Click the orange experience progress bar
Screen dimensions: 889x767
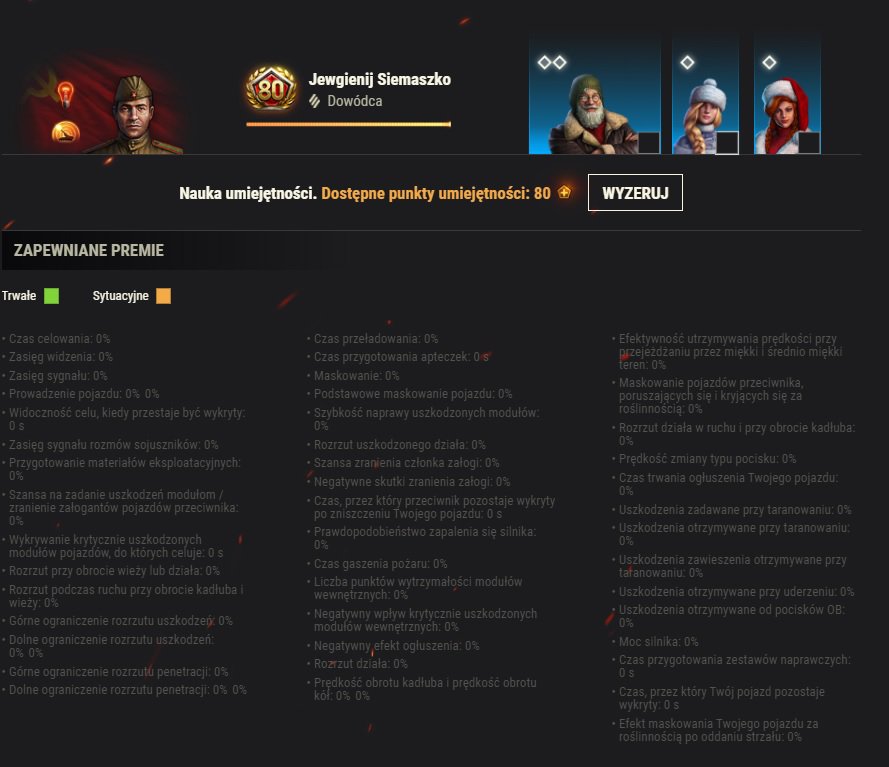click(349, 124)
